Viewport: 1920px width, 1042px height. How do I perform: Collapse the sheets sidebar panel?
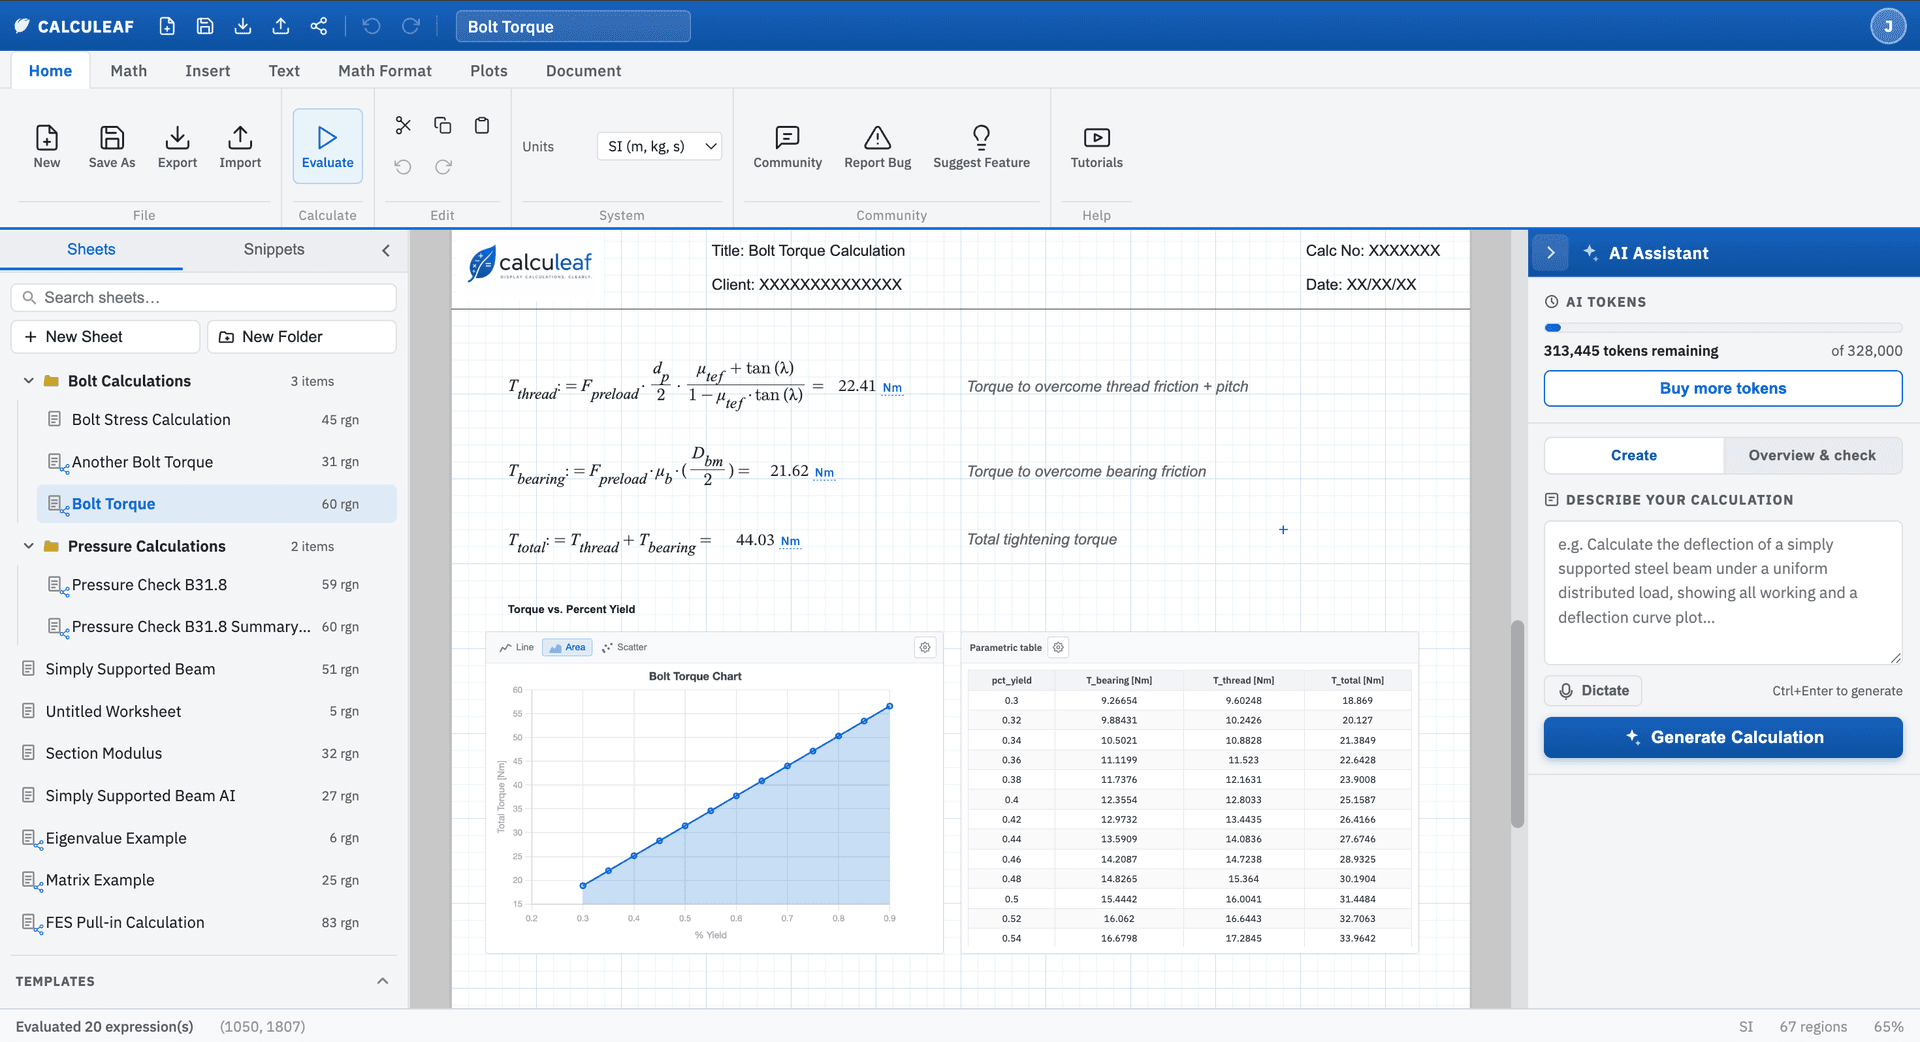(x=386, y=250)
